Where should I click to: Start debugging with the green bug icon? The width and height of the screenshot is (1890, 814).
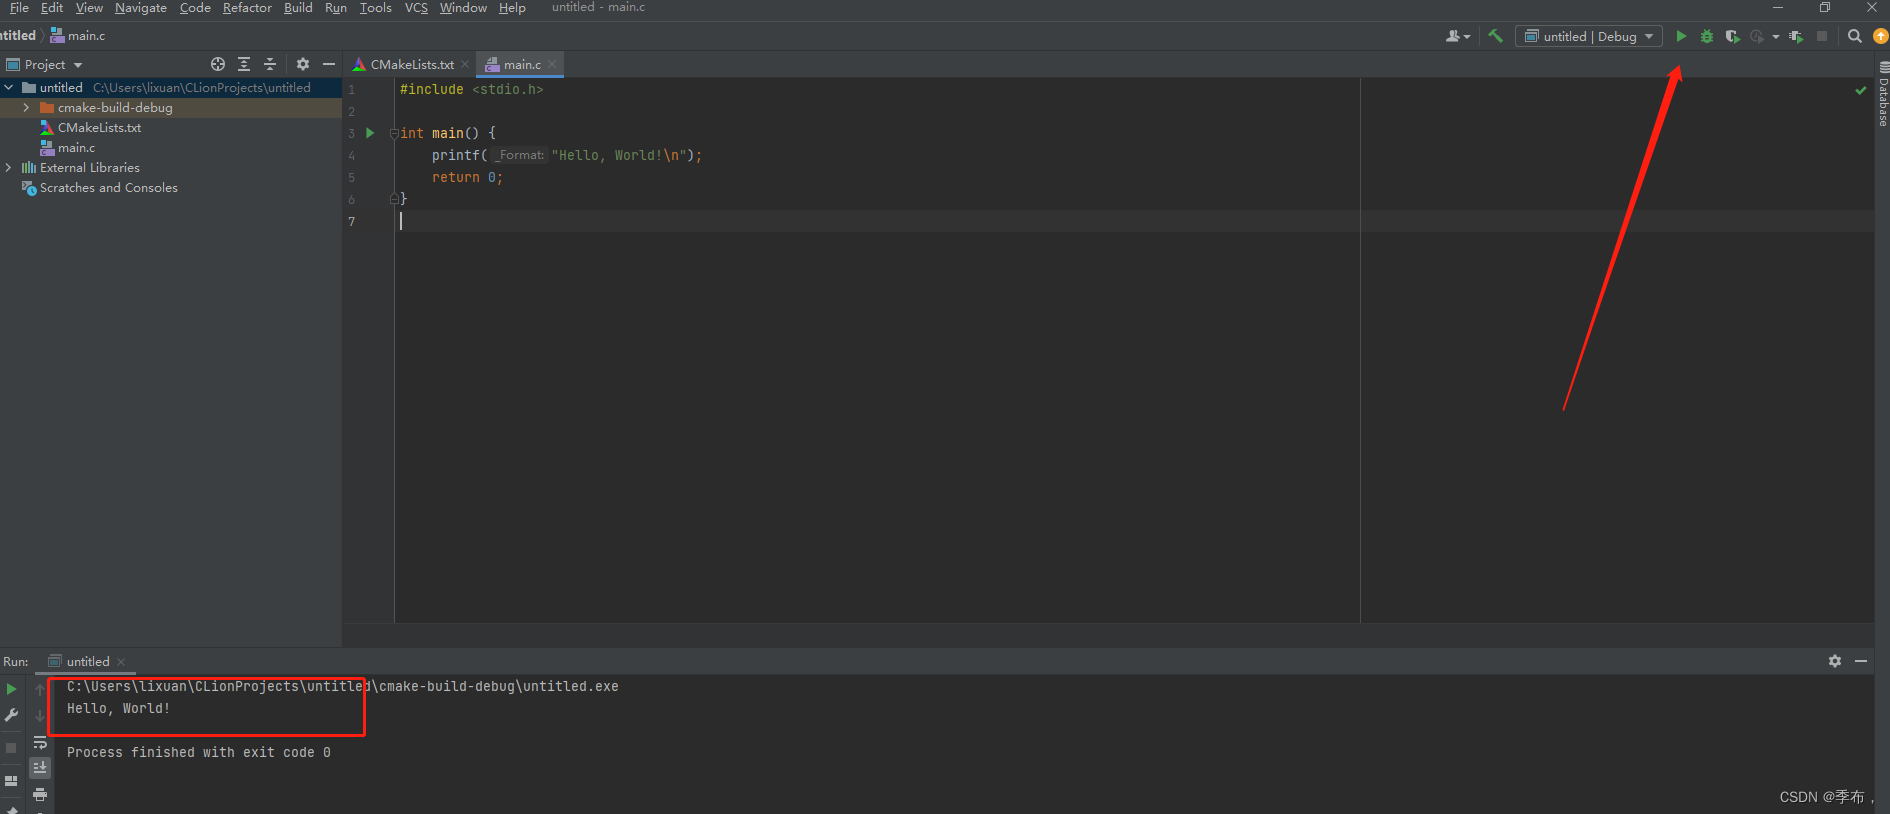pos(1707,36)
